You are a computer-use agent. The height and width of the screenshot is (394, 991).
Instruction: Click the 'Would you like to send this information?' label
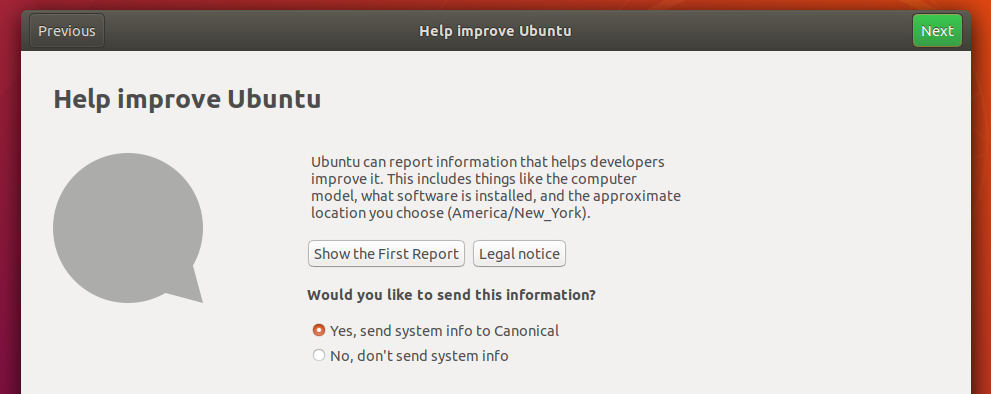(x=451, y=295)
